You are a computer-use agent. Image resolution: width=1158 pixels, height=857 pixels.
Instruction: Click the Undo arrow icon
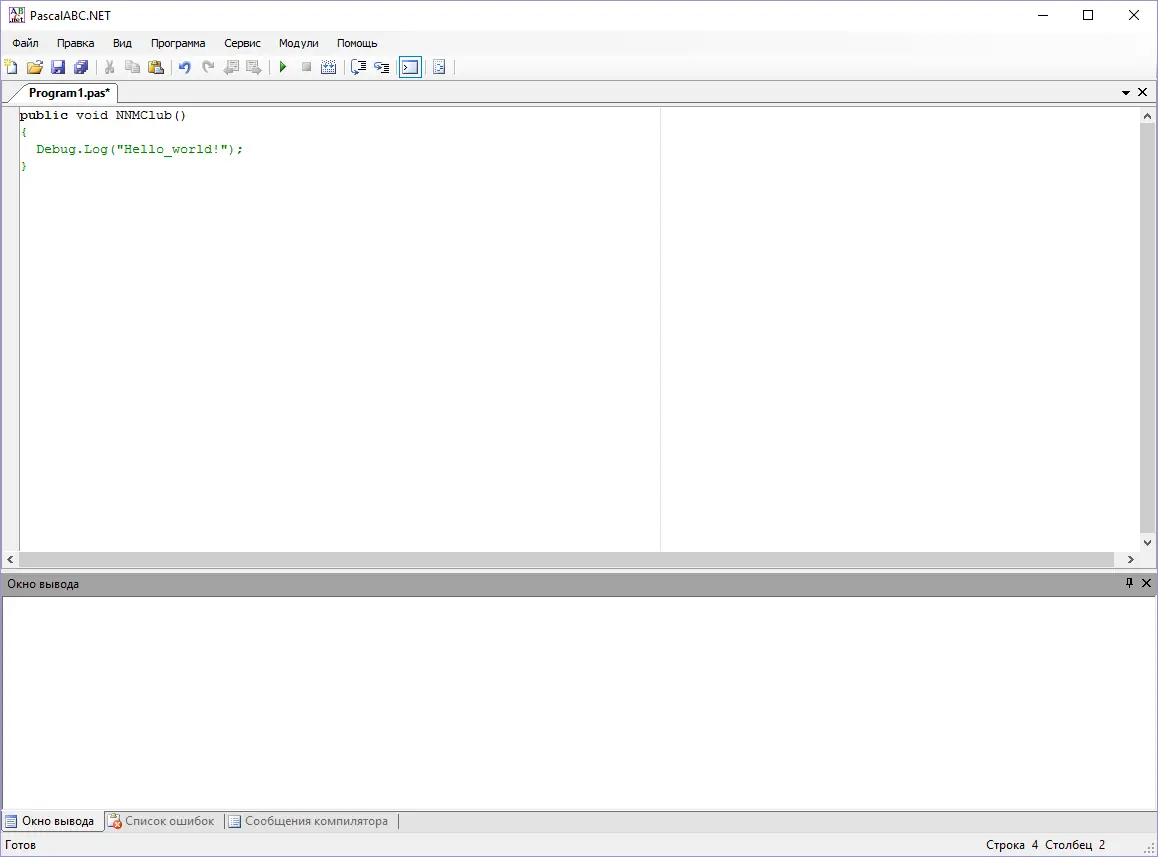185,67
